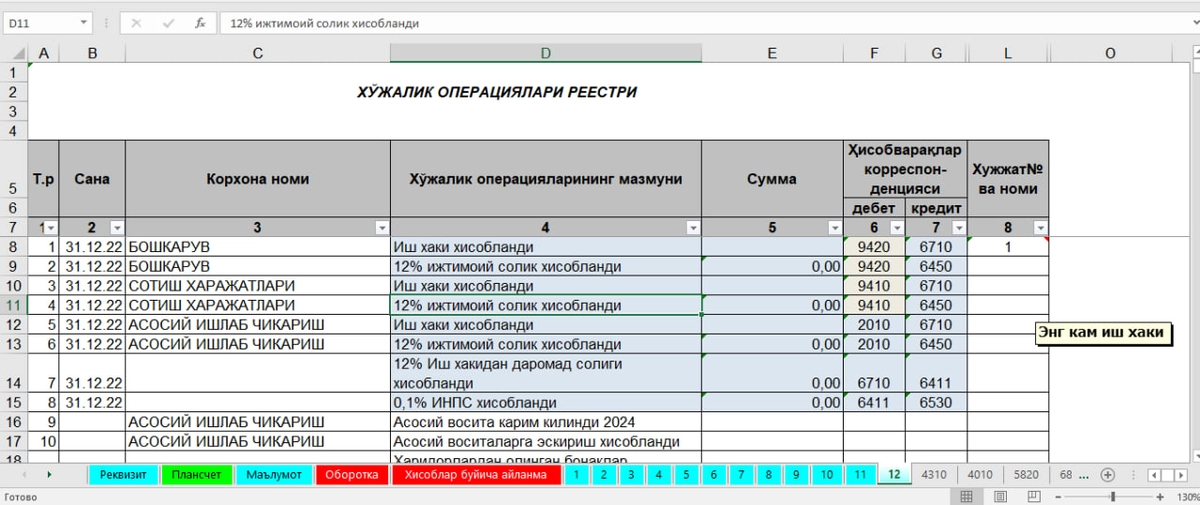This screenshot has width=1200, height=505.
Task: Open the Реквизит sheet tab
Action: coord(123,474)
